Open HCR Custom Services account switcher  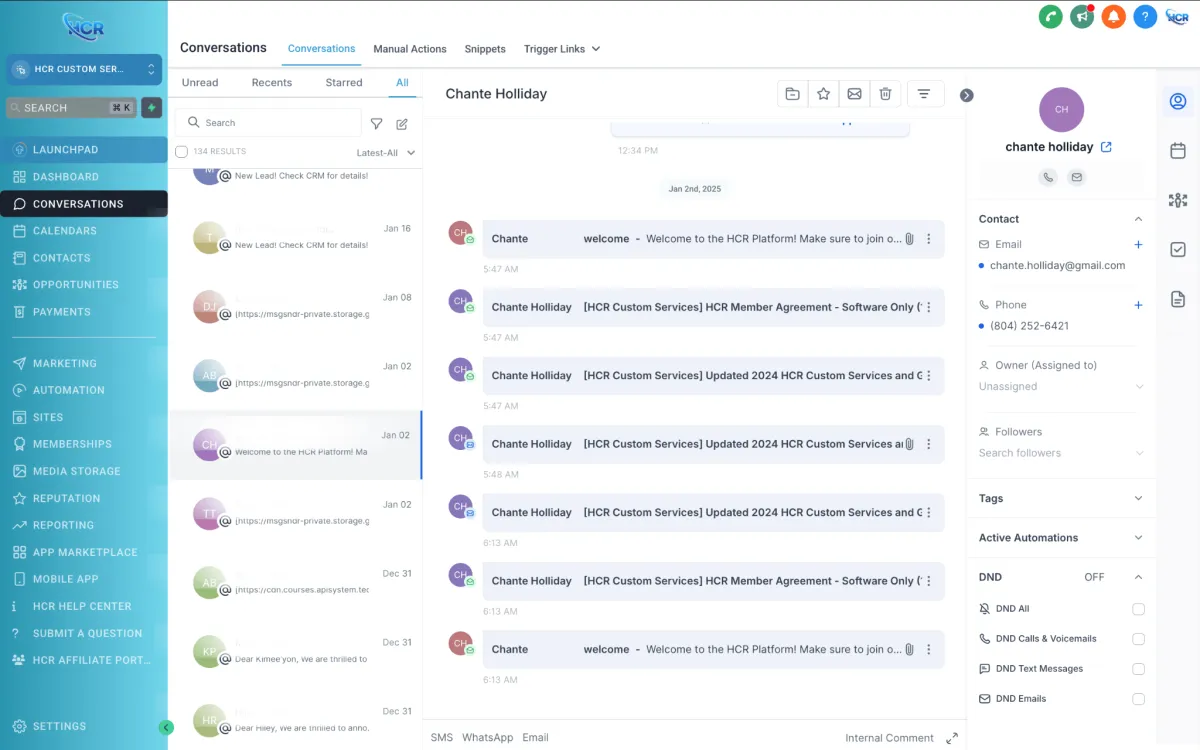84,69
